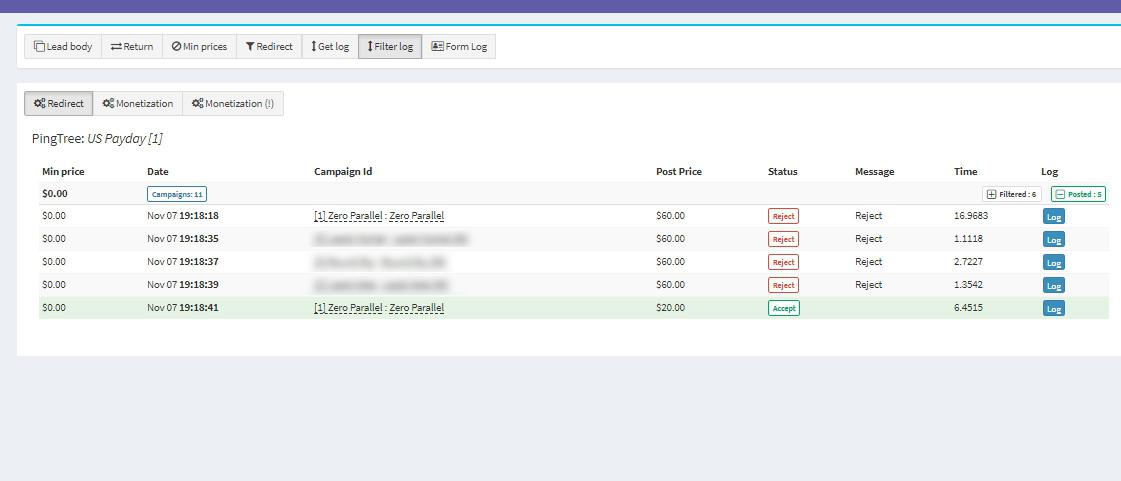The height and width of the screenshot is (481, 1121).
Task: Click the Return arrows button
Action: (x=132, y=47)
